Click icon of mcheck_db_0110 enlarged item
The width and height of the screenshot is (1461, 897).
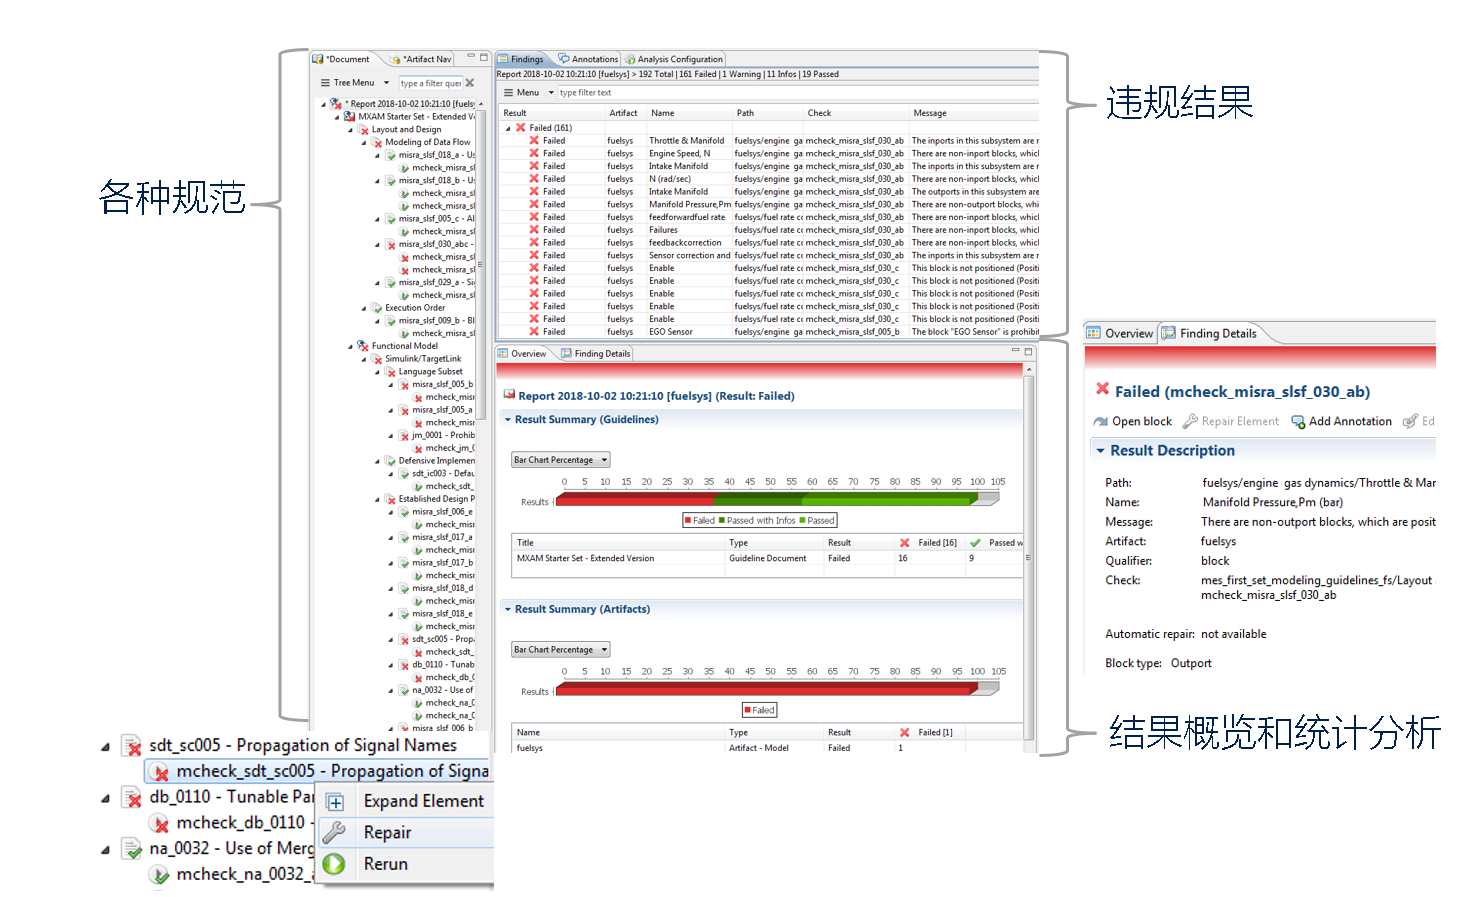point(160,824)
